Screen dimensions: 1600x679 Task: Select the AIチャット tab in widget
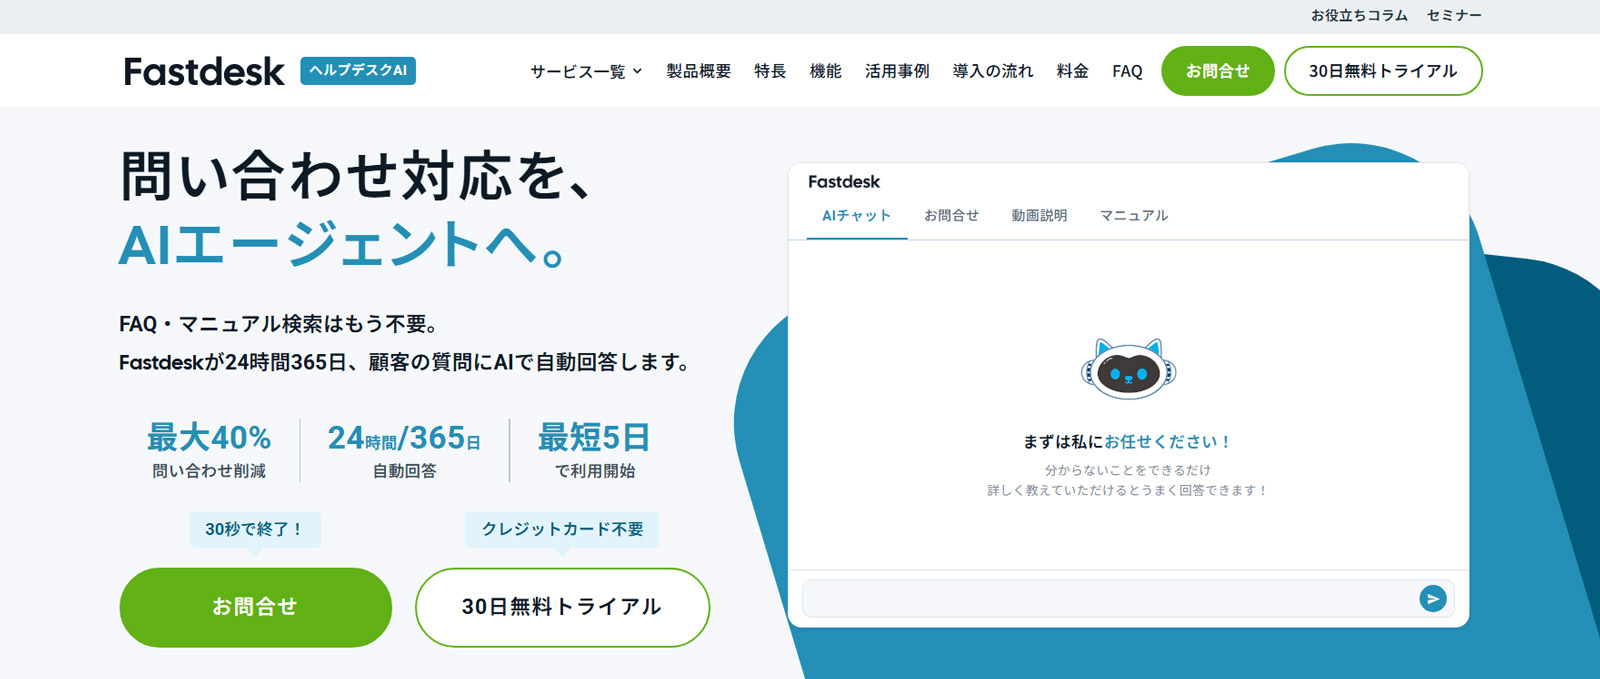pos(856,216)
